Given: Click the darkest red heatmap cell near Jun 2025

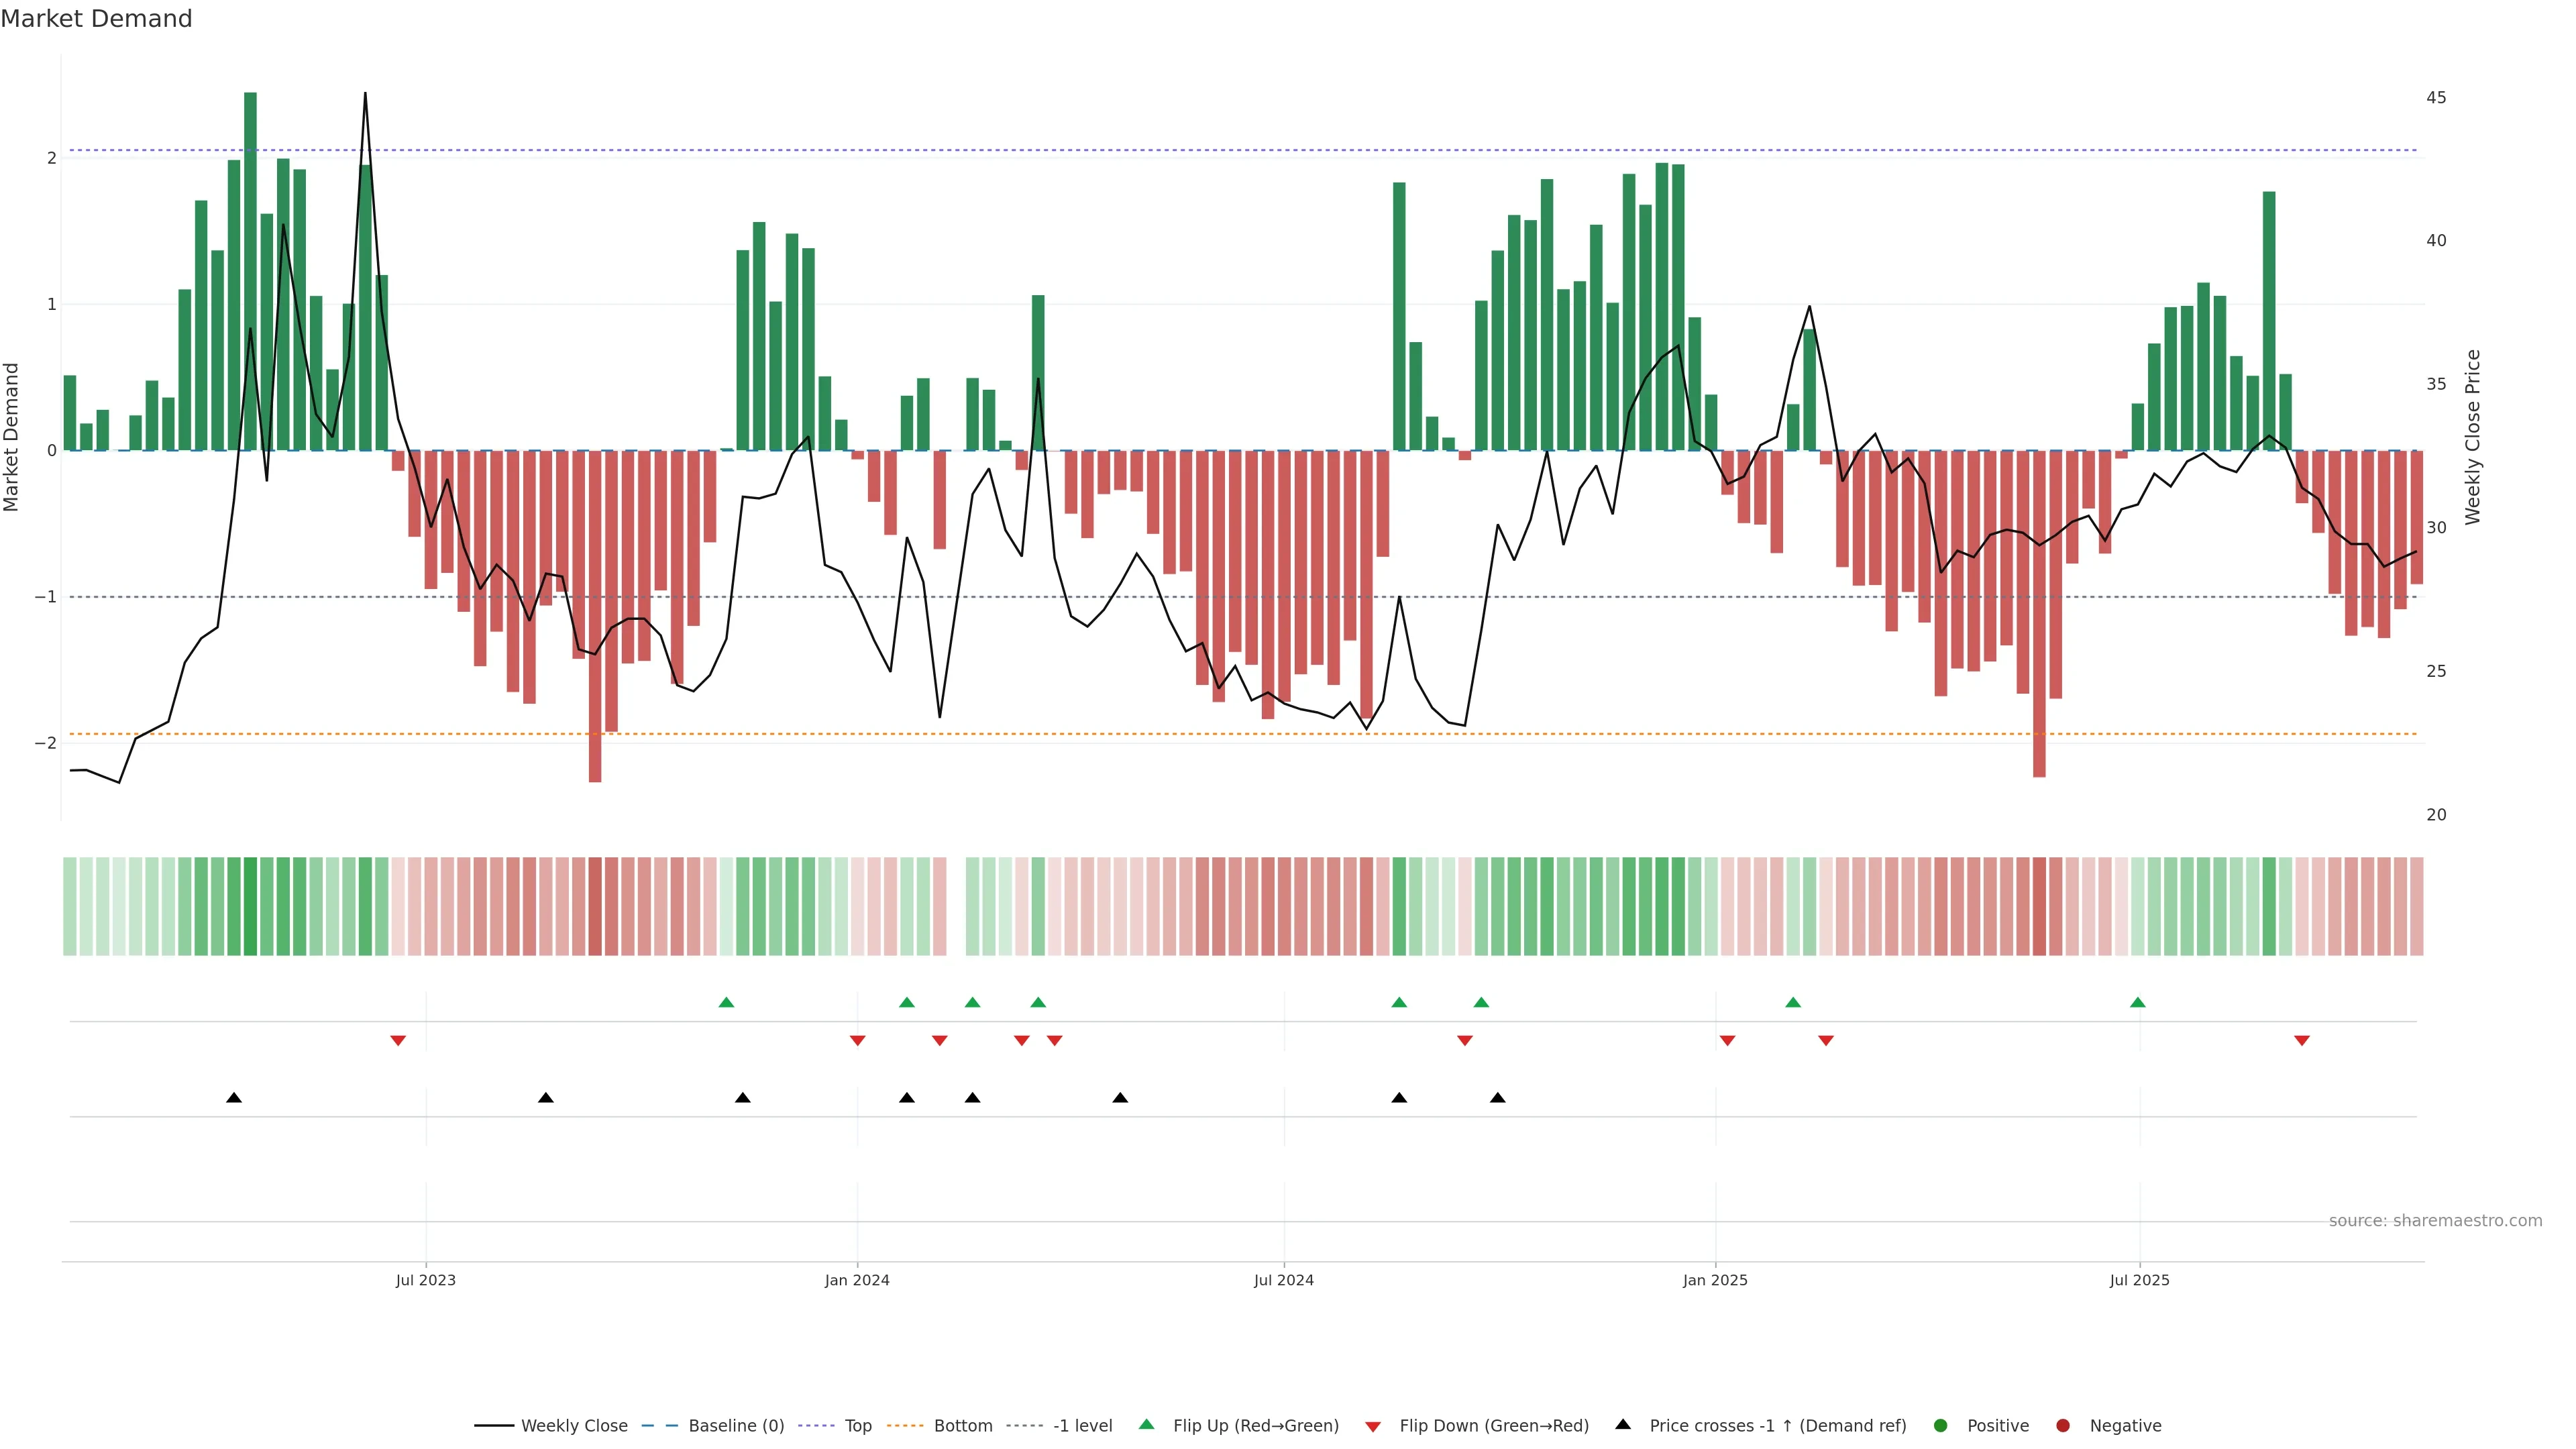Looking at the screenshot, I should 2039,906.
